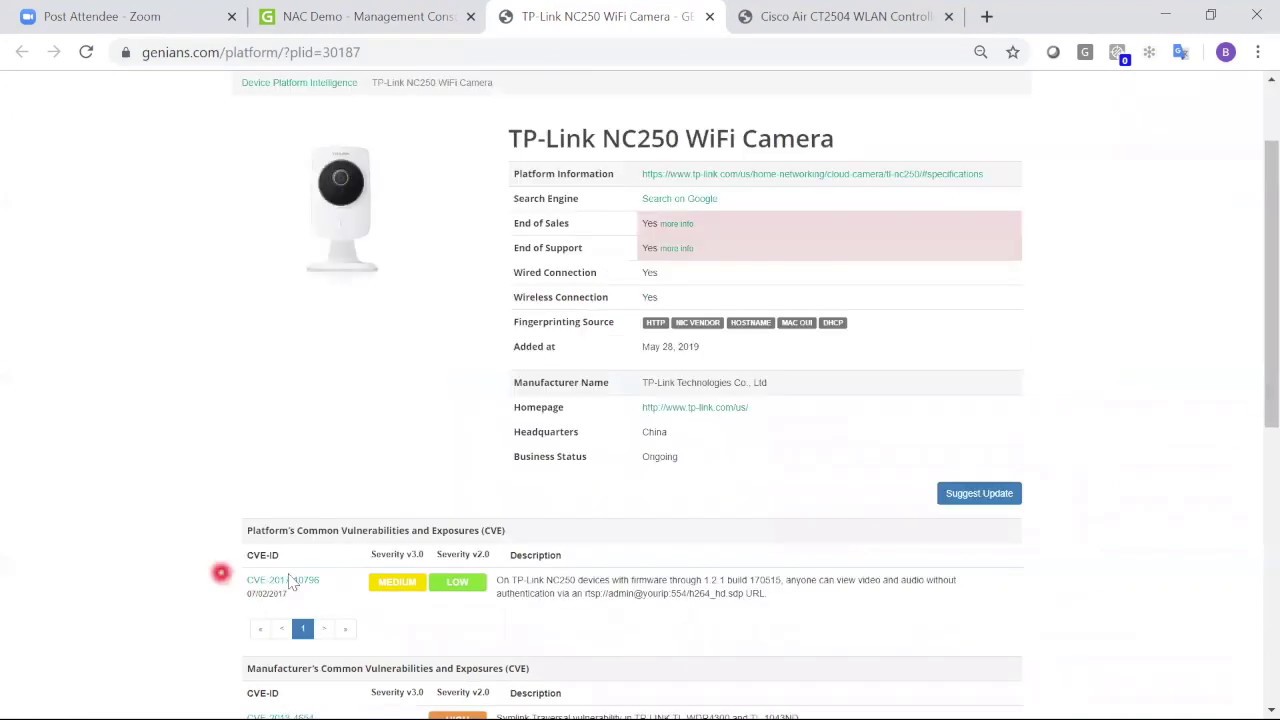Click the 07/02/2017 CVE date

click(x=266, y=594)
